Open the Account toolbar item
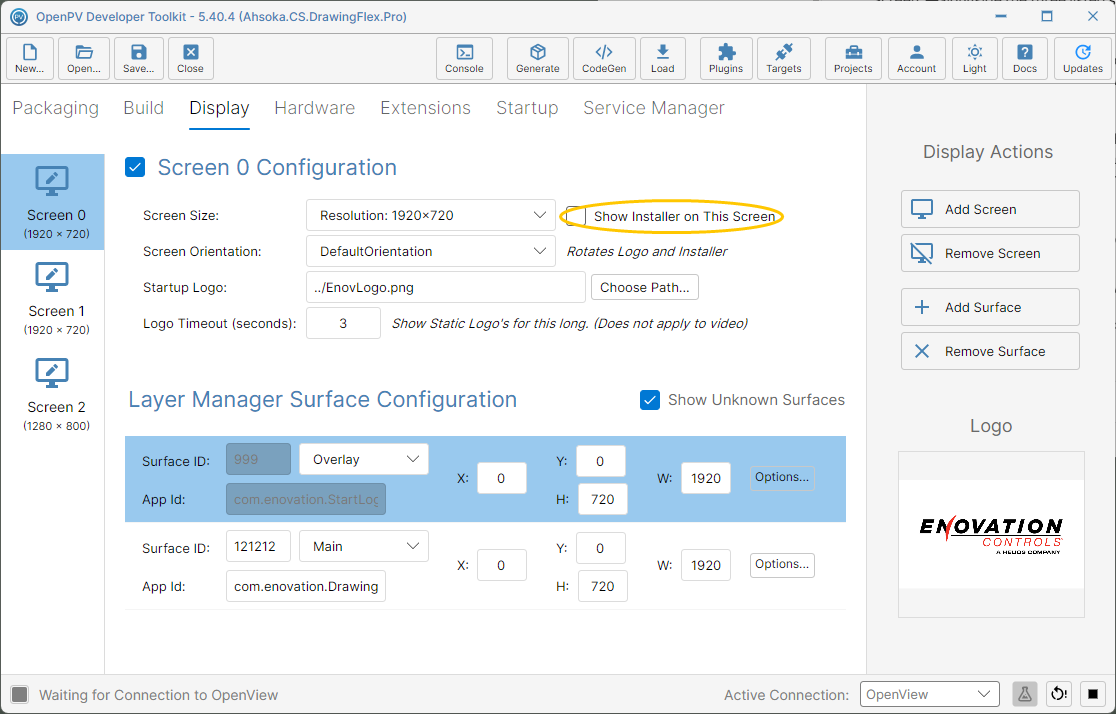 (917, 58)
